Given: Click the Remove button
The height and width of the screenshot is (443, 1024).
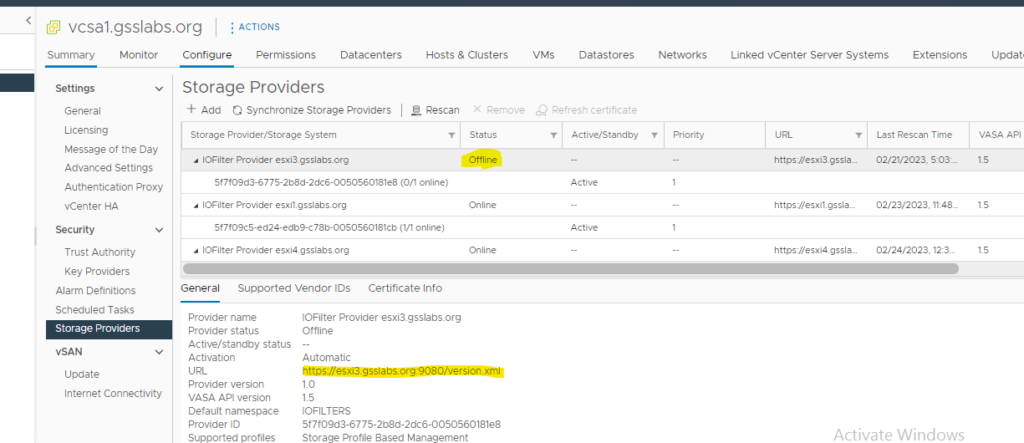Looking at the screenshot, I should pyautogui.click(x=498, y=110).
